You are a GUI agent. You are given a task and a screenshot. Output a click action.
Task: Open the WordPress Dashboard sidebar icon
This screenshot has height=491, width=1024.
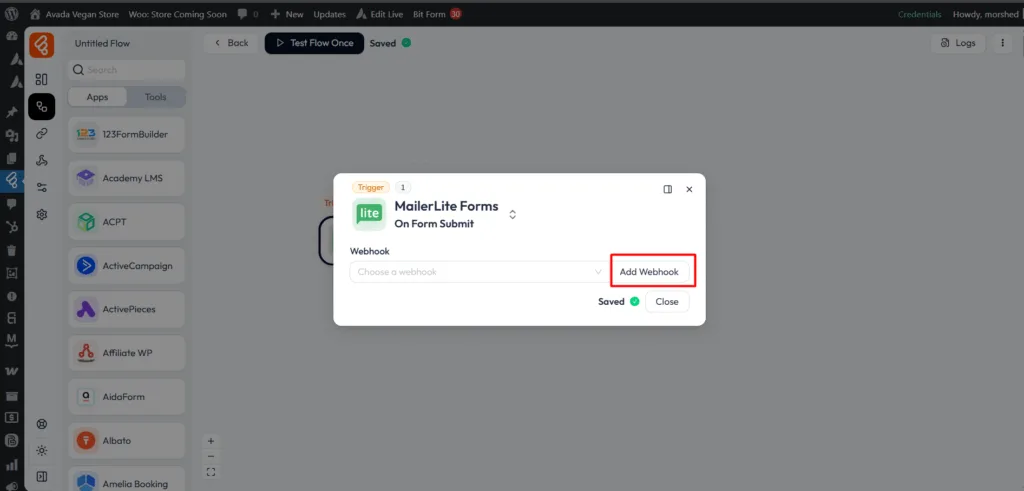(12, 36)
